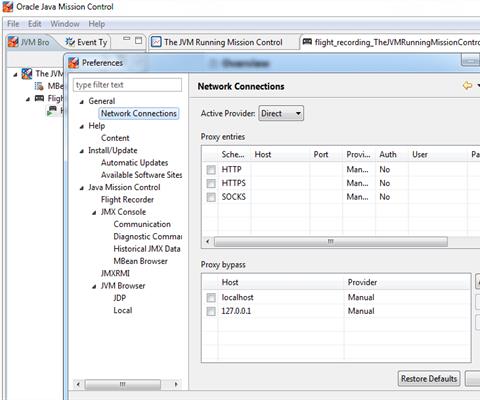Collapse the General preferences node
This screenshot has height=400, width=480.
coord(82,102)
